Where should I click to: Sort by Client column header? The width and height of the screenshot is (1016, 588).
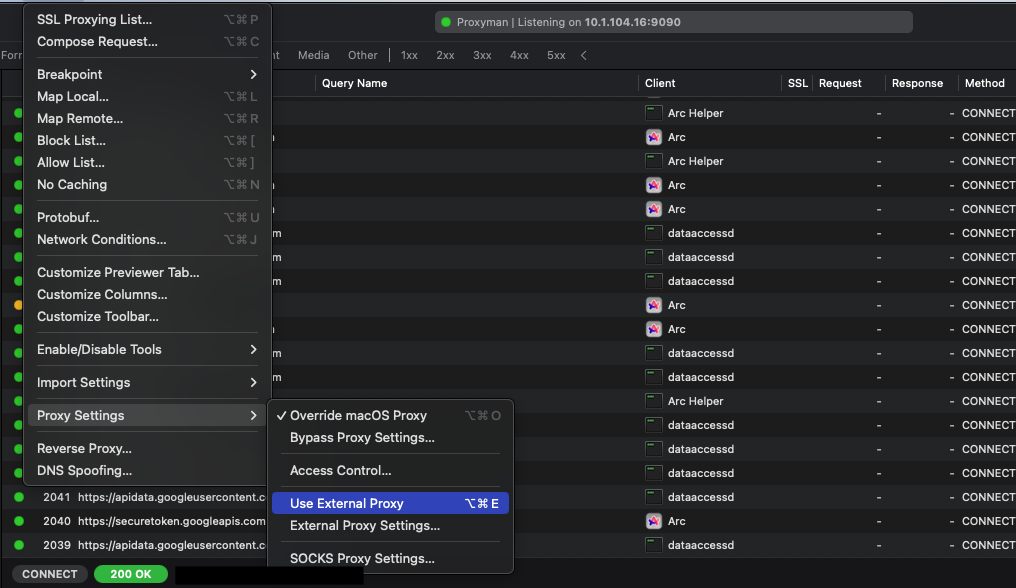point(660,84)
